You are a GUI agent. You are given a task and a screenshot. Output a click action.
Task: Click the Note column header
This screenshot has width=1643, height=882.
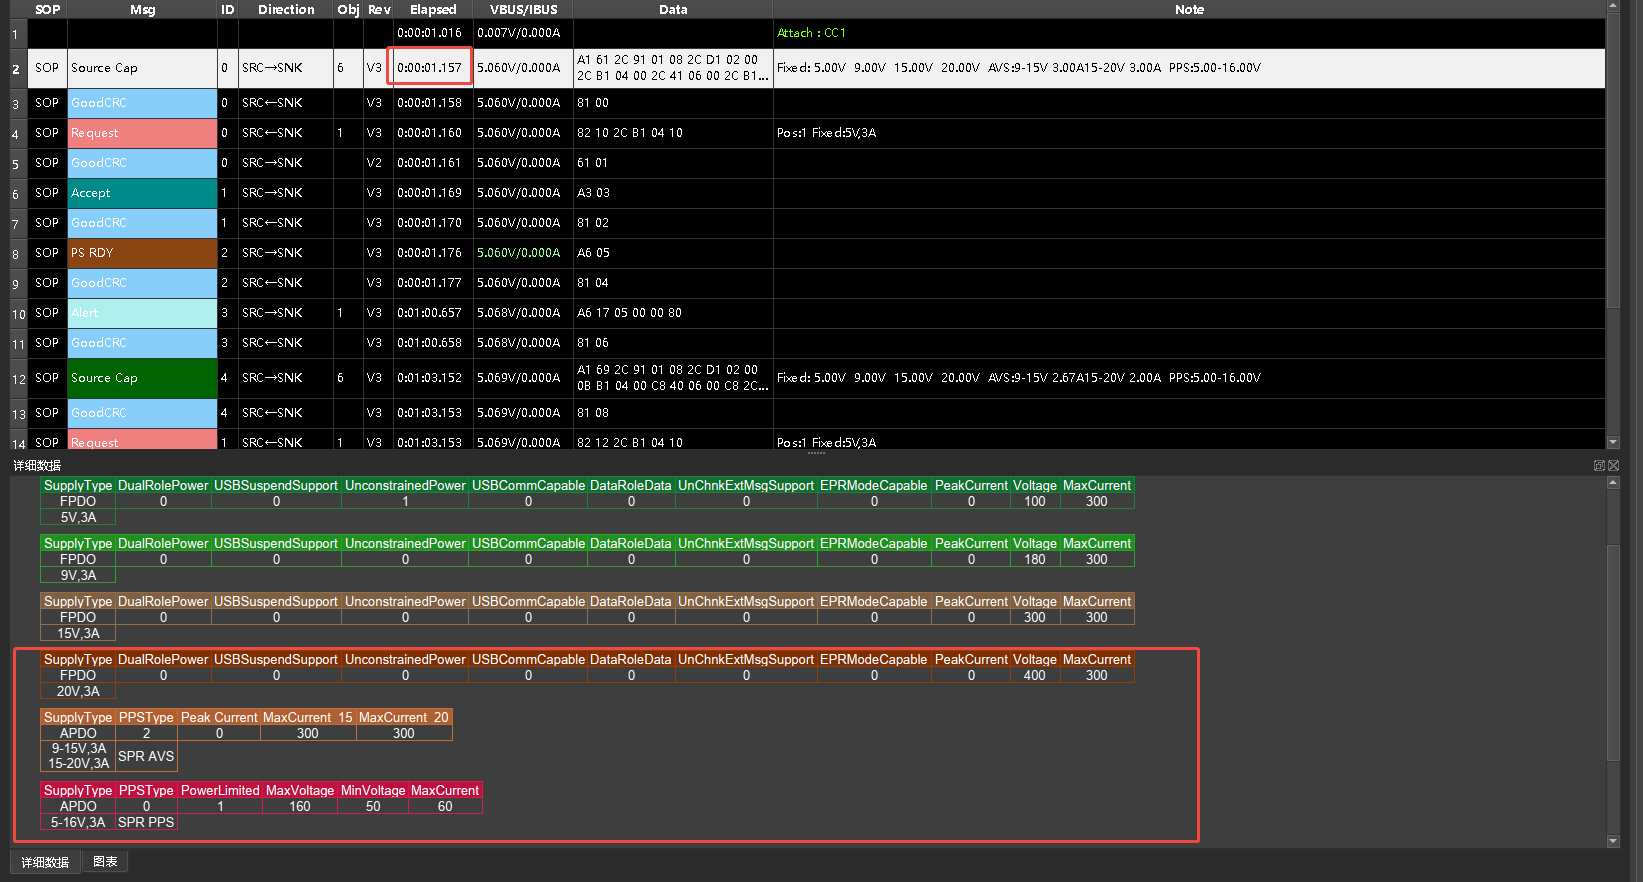[x=1189, y=9]
